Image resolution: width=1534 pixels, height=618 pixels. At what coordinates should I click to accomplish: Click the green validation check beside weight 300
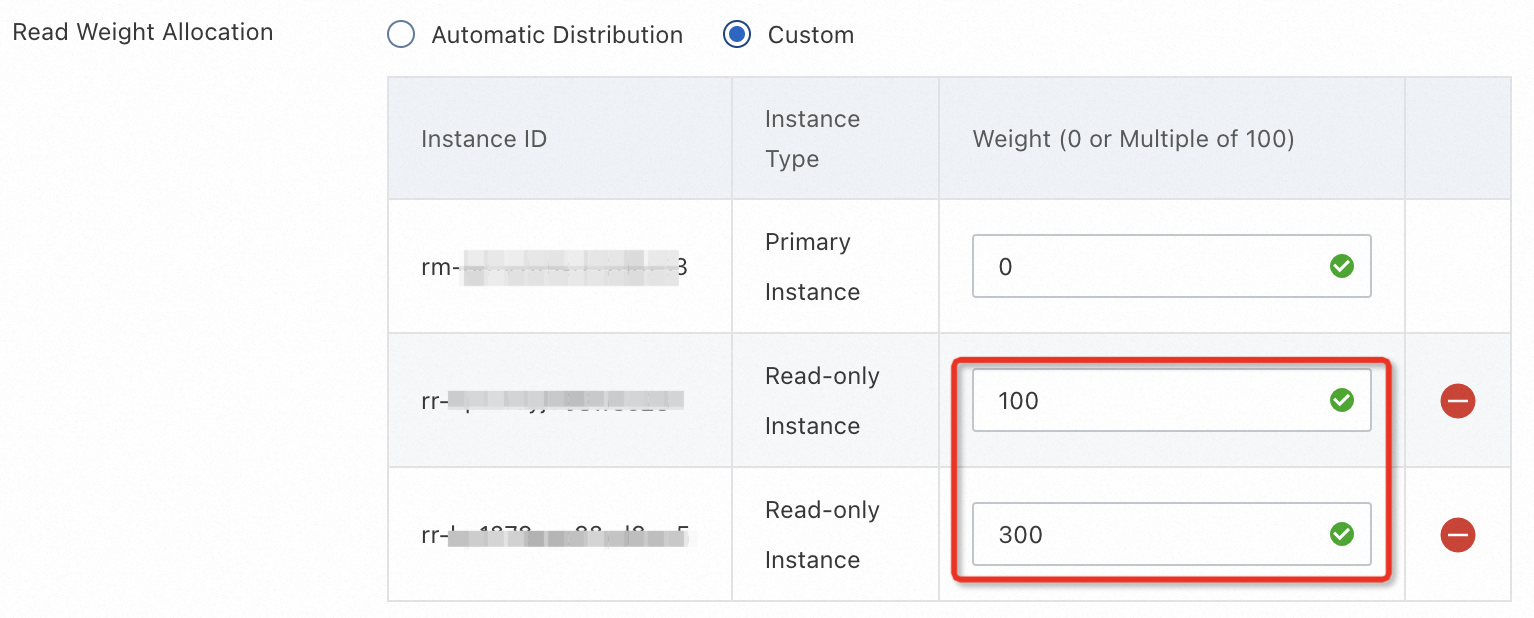[x=1341, y=535]
